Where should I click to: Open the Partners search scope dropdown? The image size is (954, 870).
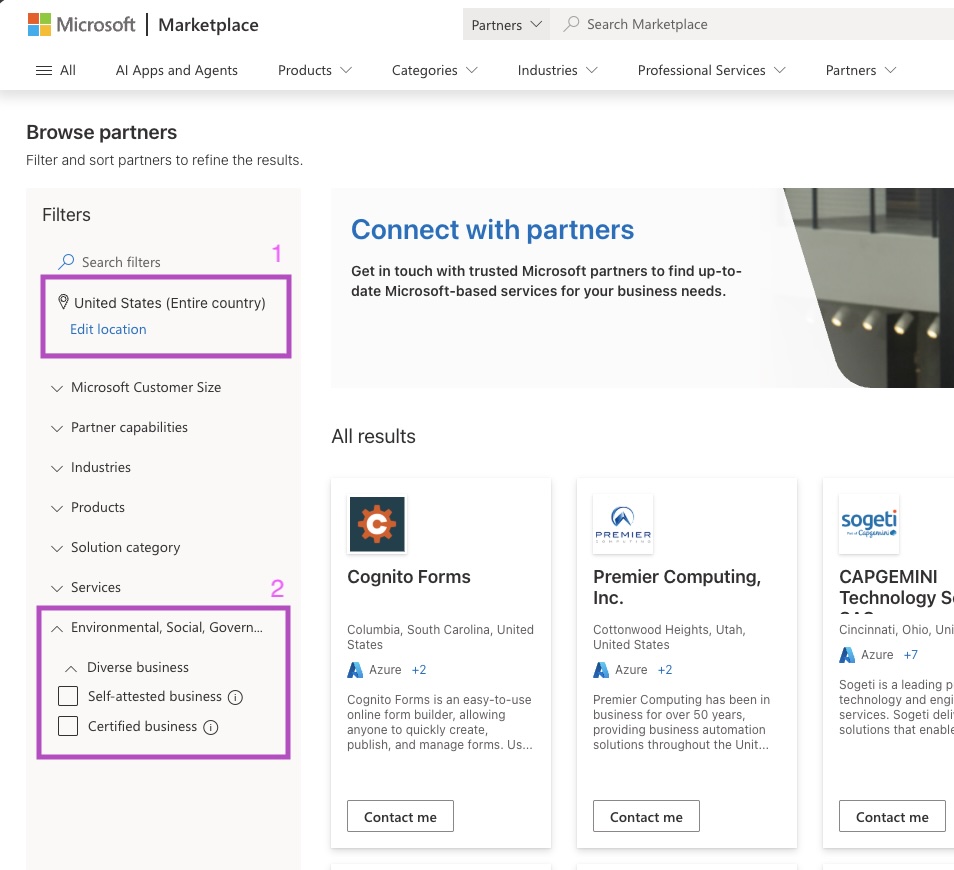(506, 23)
